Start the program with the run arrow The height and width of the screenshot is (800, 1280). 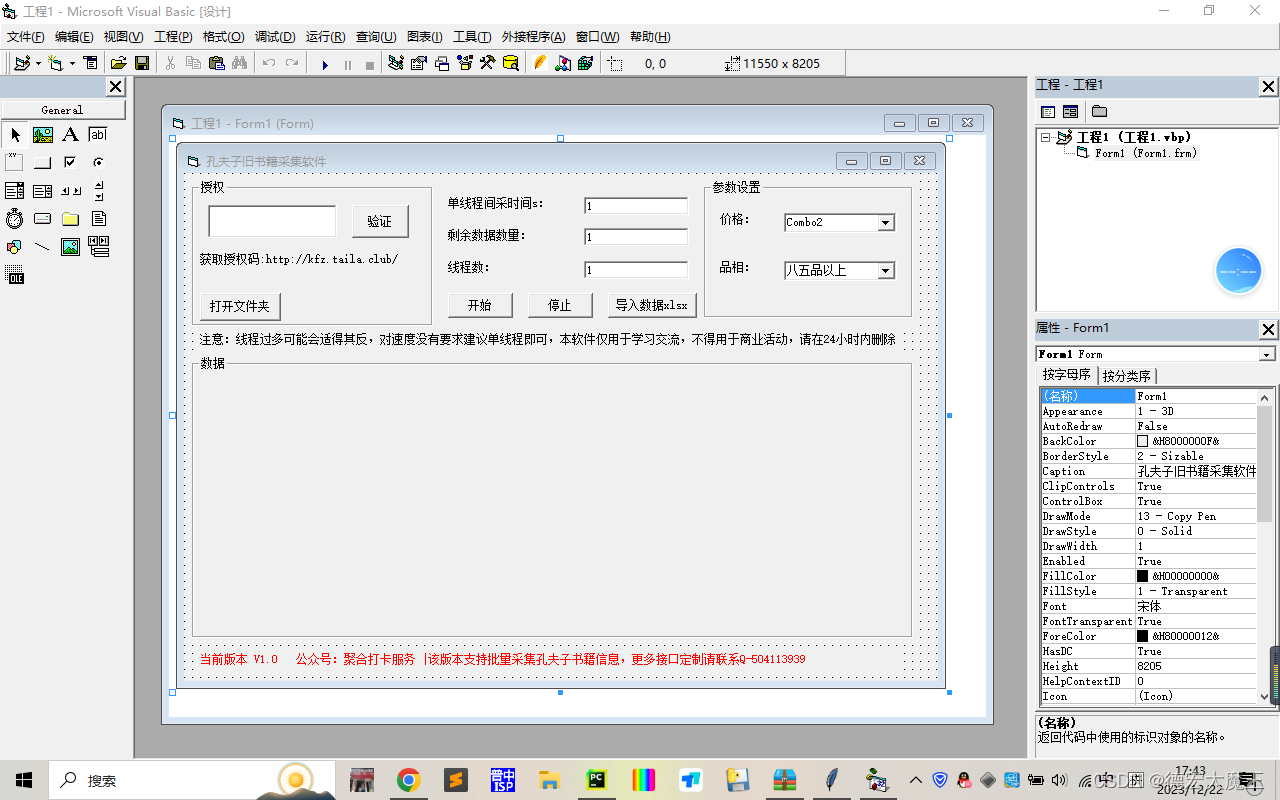click(x=325, y=64)
